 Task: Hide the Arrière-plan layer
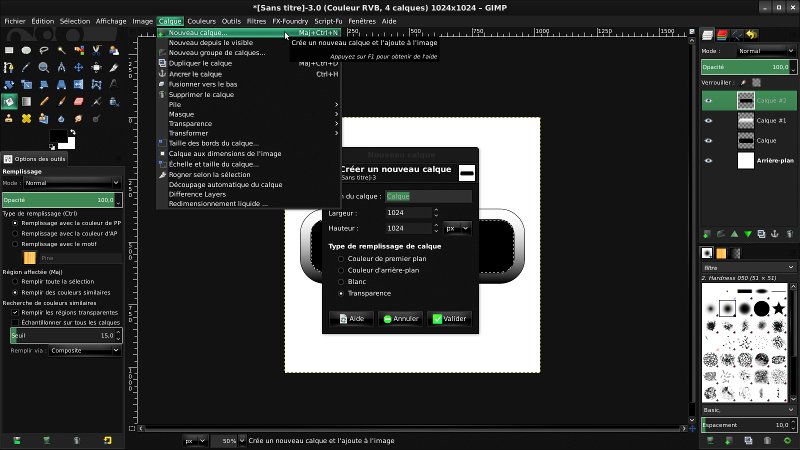click(x=708, y=160)
